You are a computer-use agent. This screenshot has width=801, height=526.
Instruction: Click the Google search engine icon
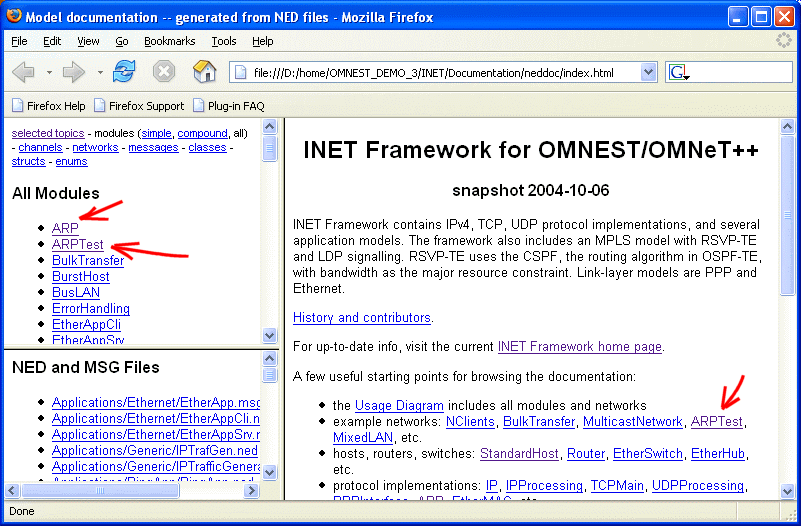(x=679, y=73)
